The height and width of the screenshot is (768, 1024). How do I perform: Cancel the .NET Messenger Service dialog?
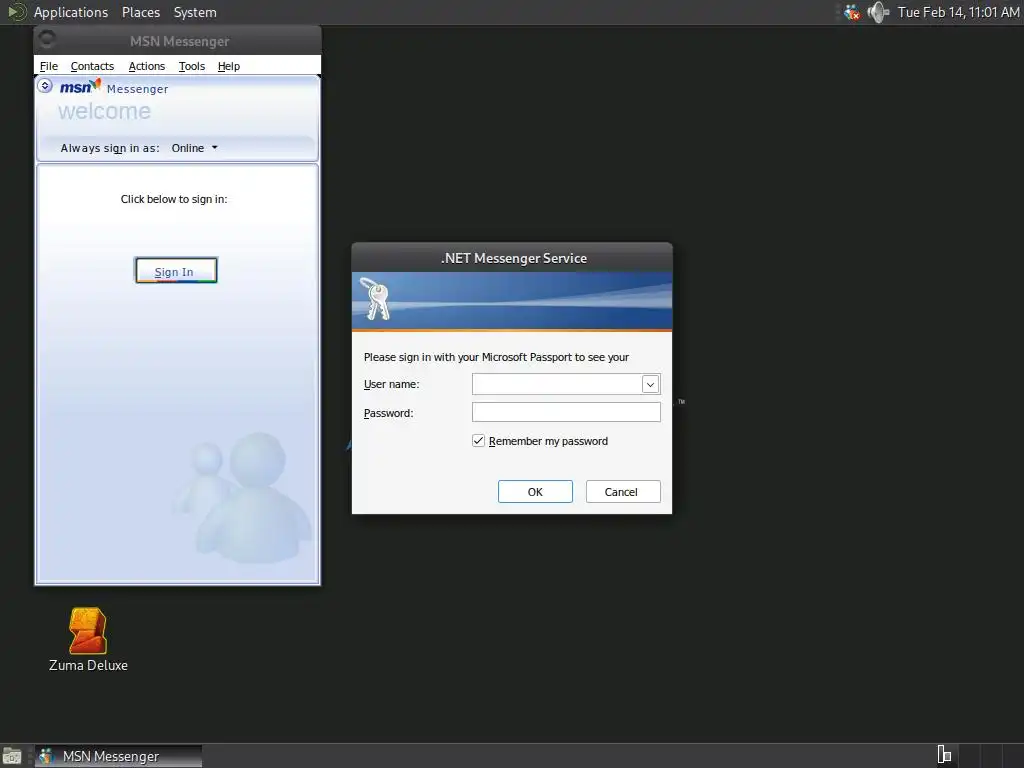[623, 492]
